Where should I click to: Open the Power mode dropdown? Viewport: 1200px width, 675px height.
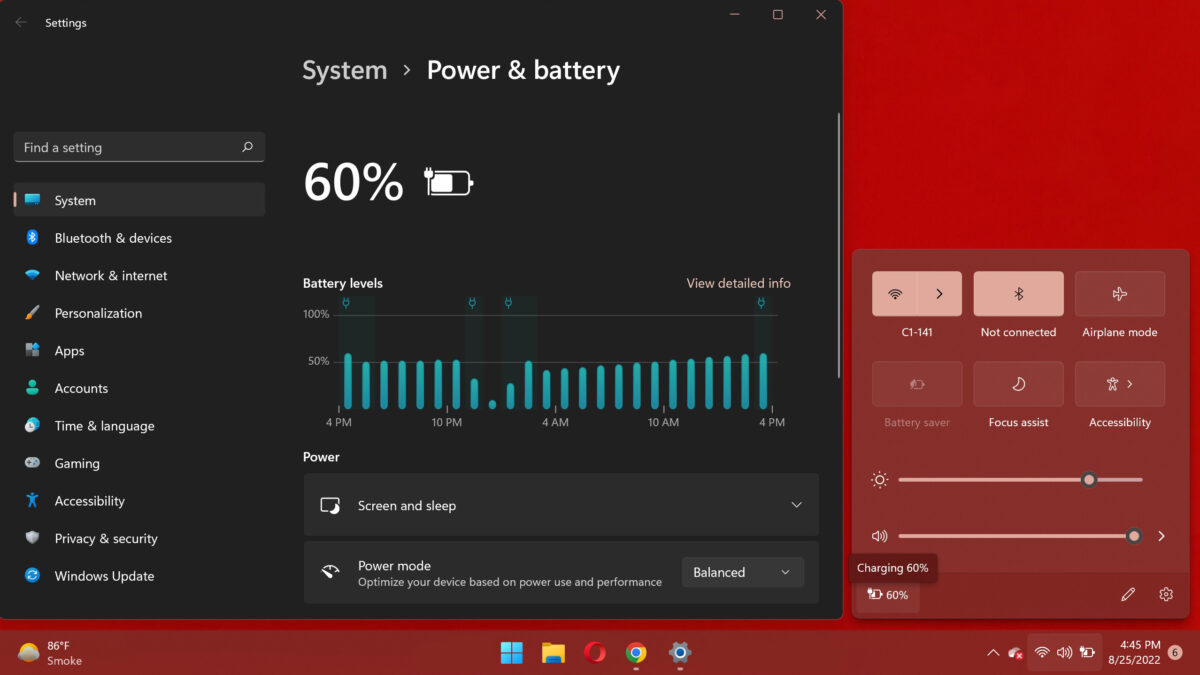click(742, 571)
